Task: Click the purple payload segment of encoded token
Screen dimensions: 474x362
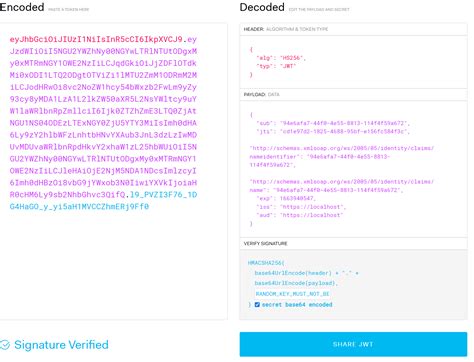Action: tap(103, 117)
